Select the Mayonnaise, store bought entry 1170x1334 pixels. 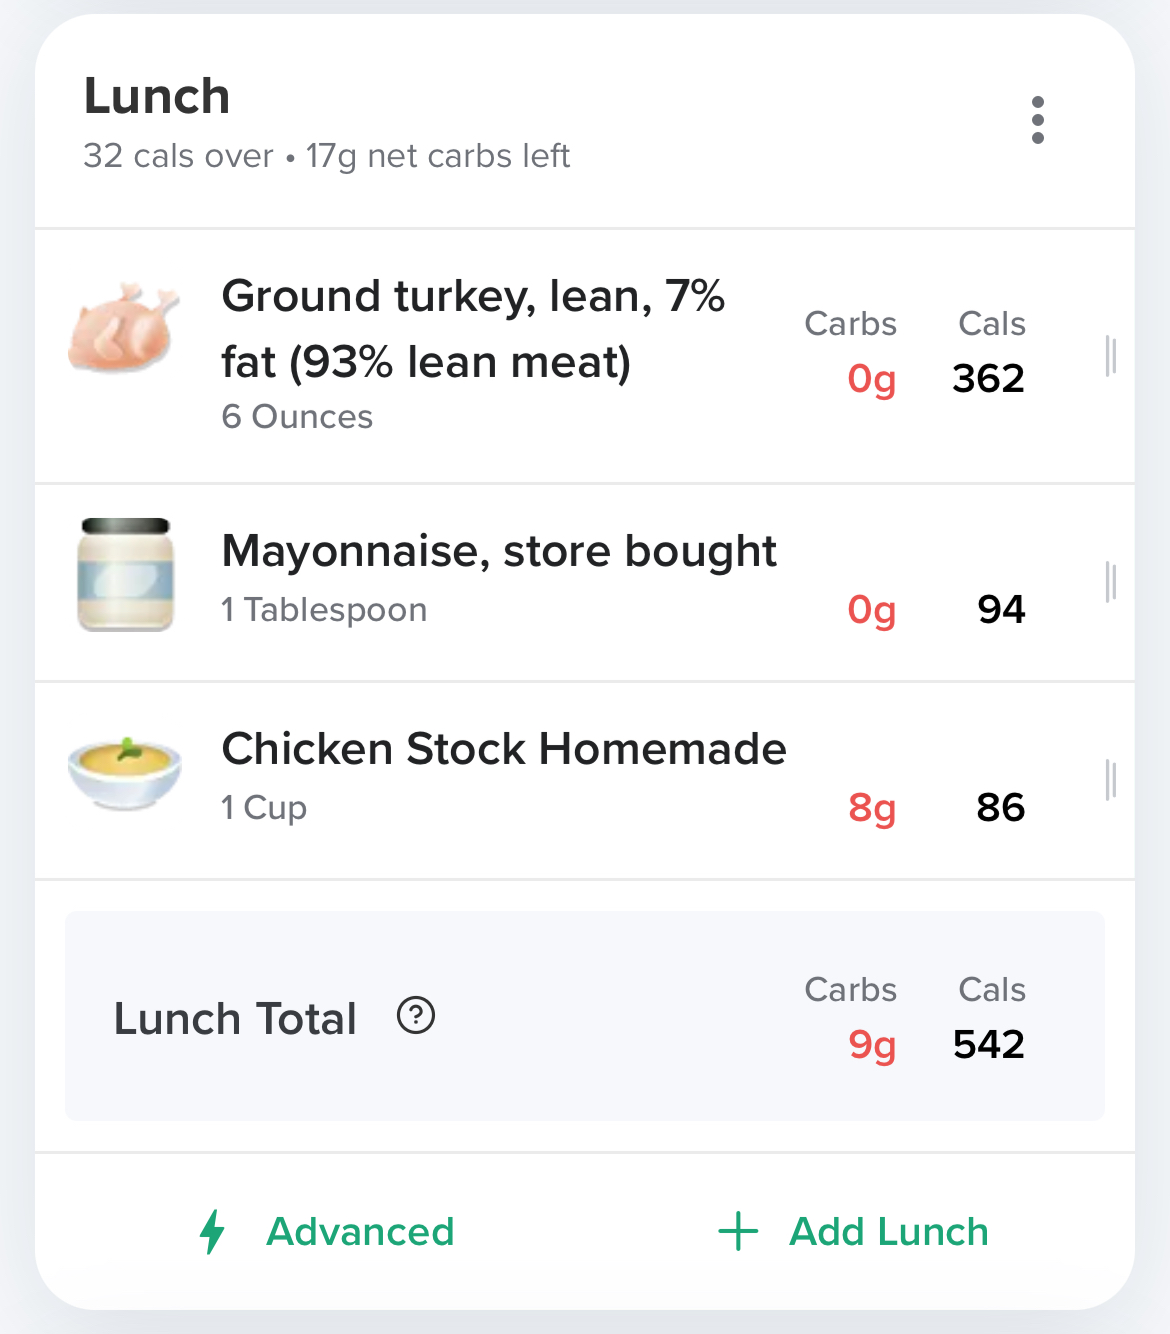(499, 551)
